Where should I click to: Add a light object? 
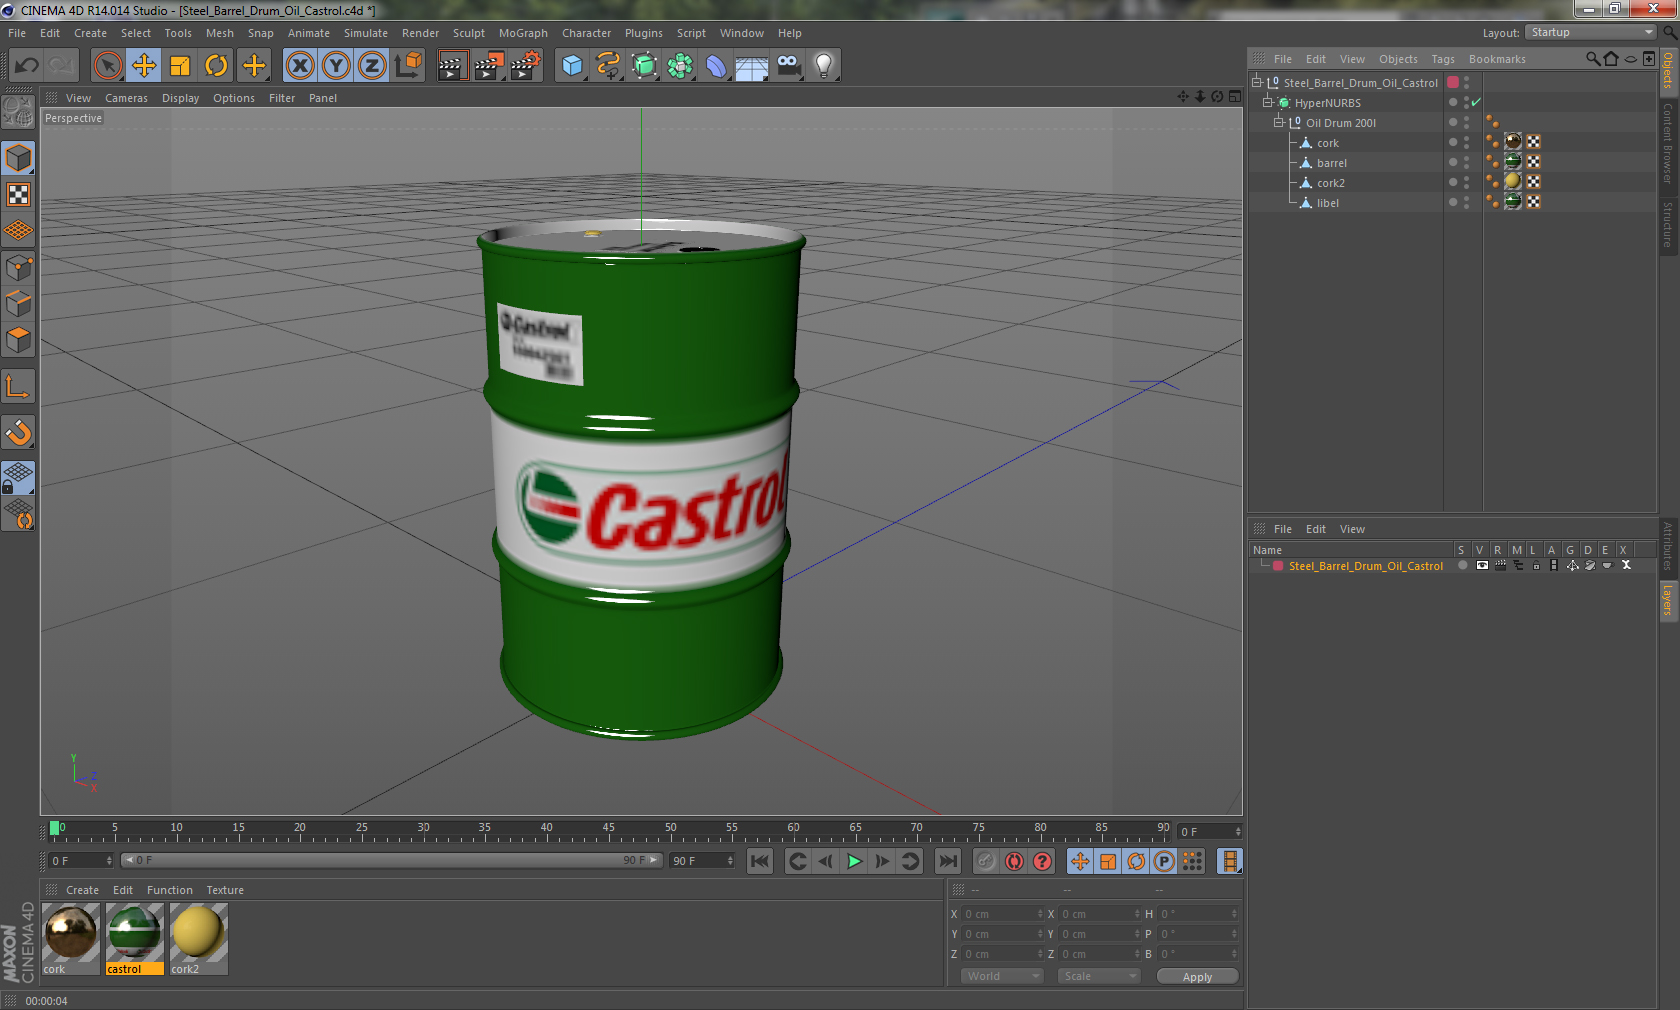(824, 66)
